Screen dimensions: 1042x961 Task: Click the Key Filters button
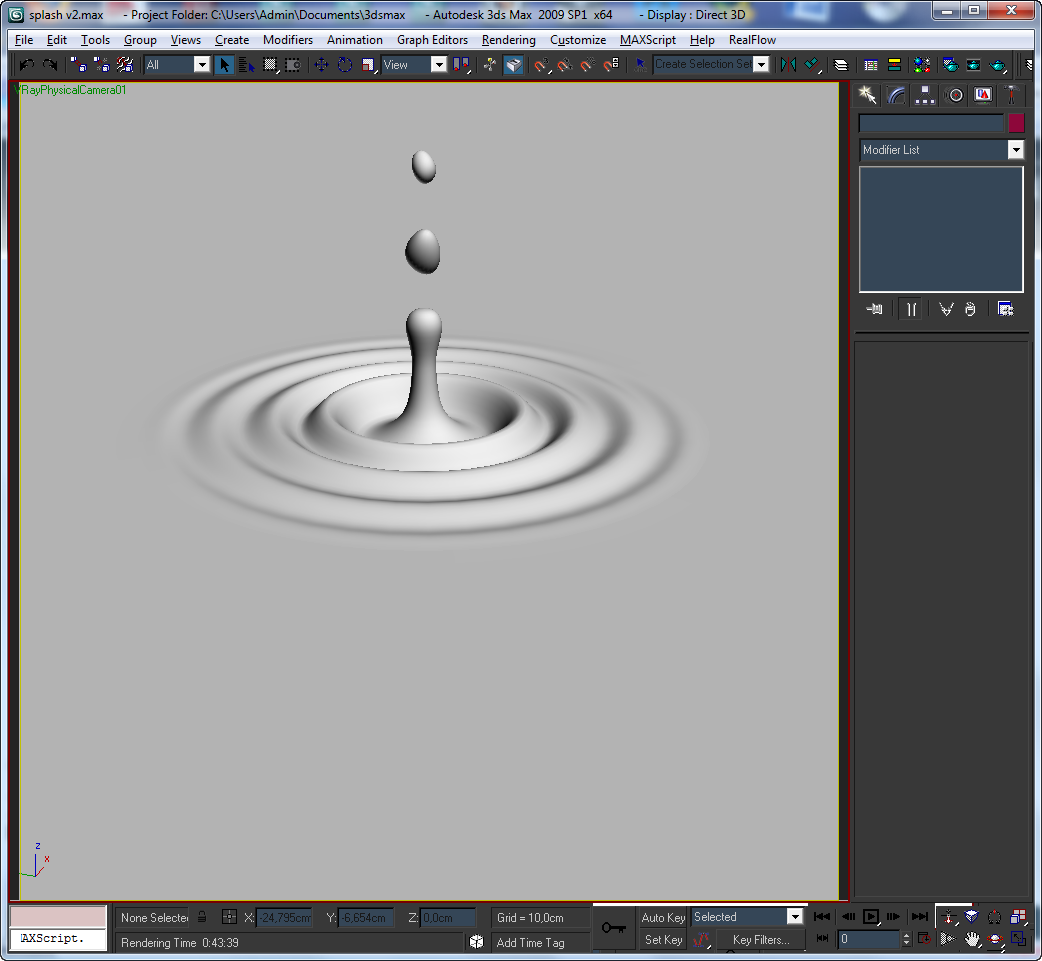(x=759, y=940)
